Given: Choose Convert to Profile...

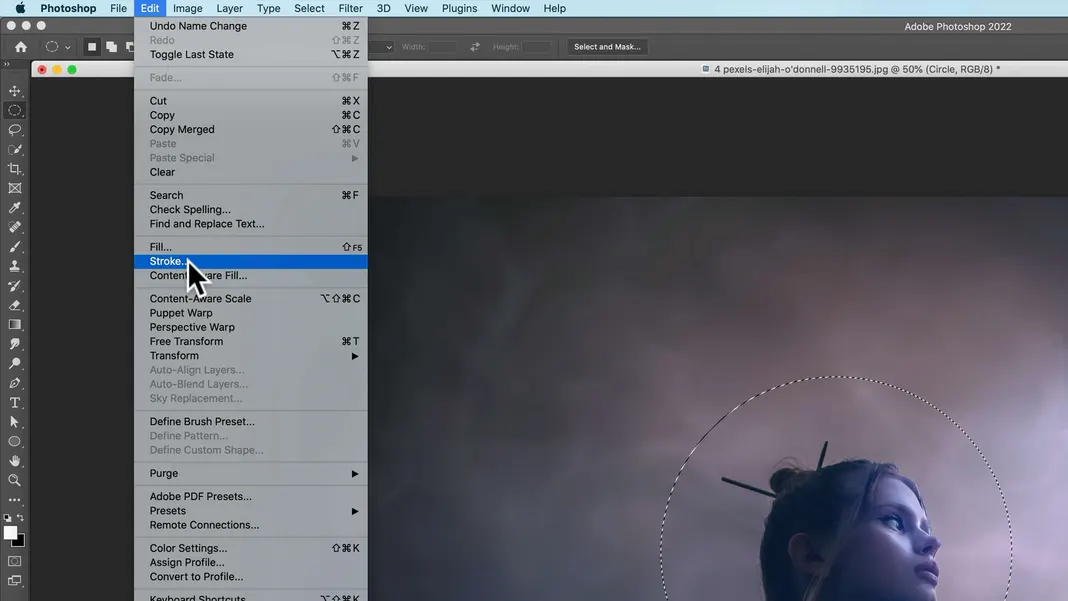Looking at the screenshot, I should coord(252,577).
